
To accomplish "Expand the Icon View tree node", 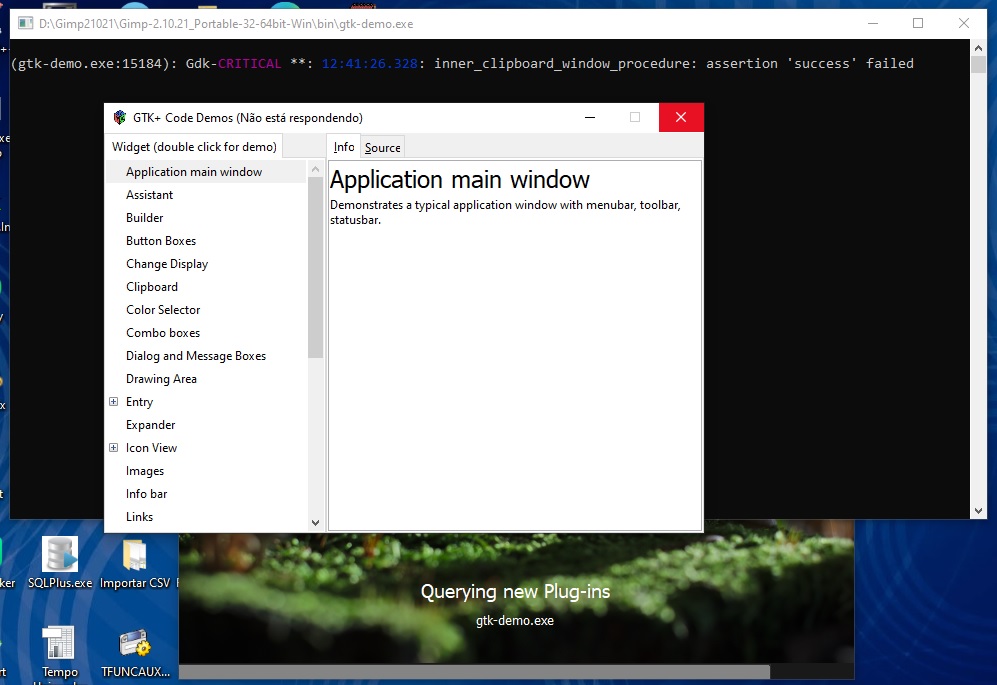I will click(x=113, y=448).
